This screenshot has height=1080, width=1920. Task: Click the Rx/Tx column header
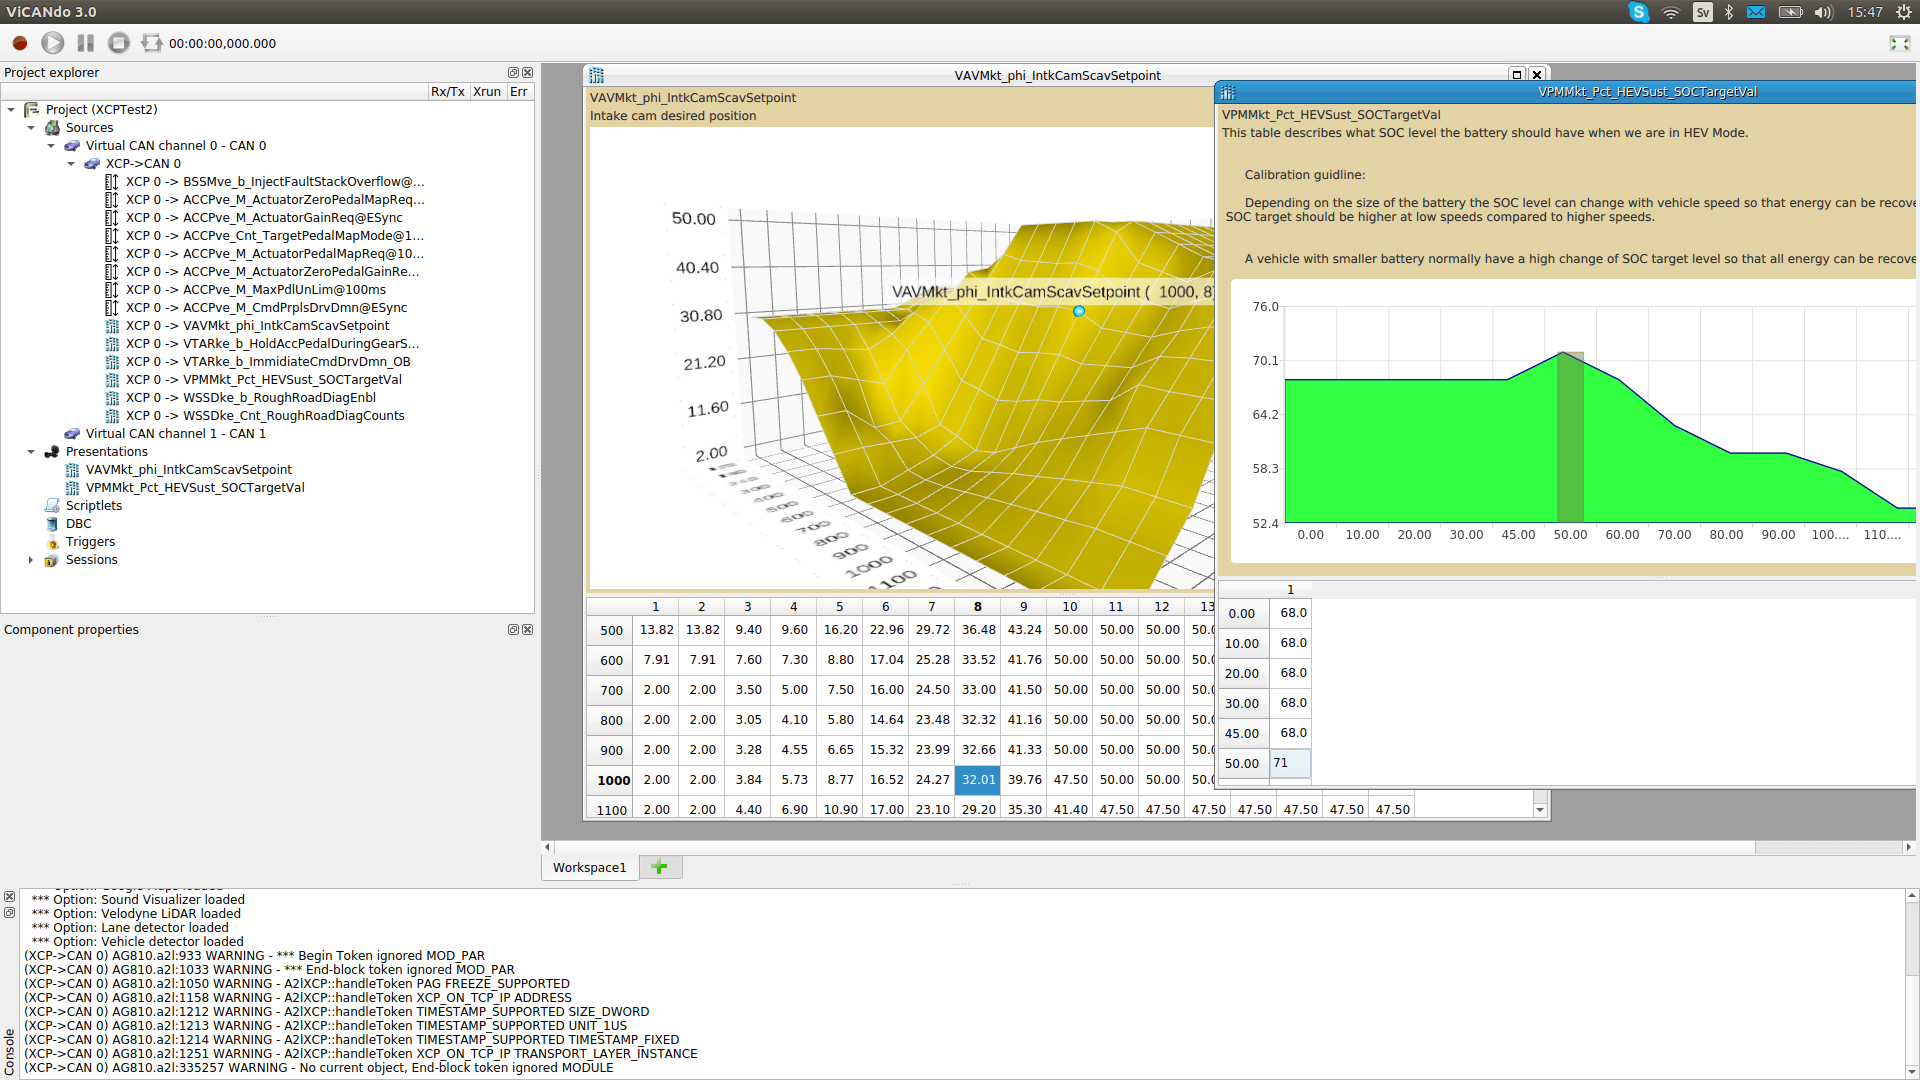pos(448,92)
